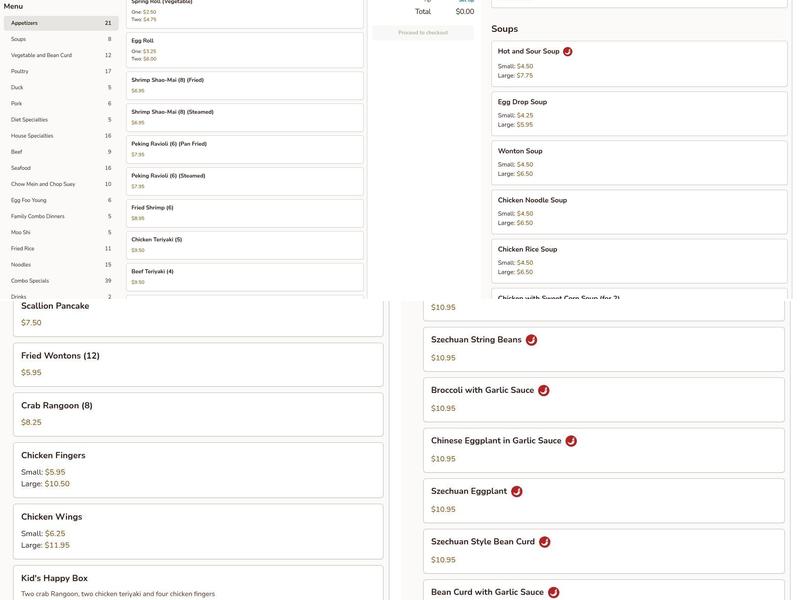Add Egg Roll to the order
Screen dimensions: 800x600
[x=245, y=50]
